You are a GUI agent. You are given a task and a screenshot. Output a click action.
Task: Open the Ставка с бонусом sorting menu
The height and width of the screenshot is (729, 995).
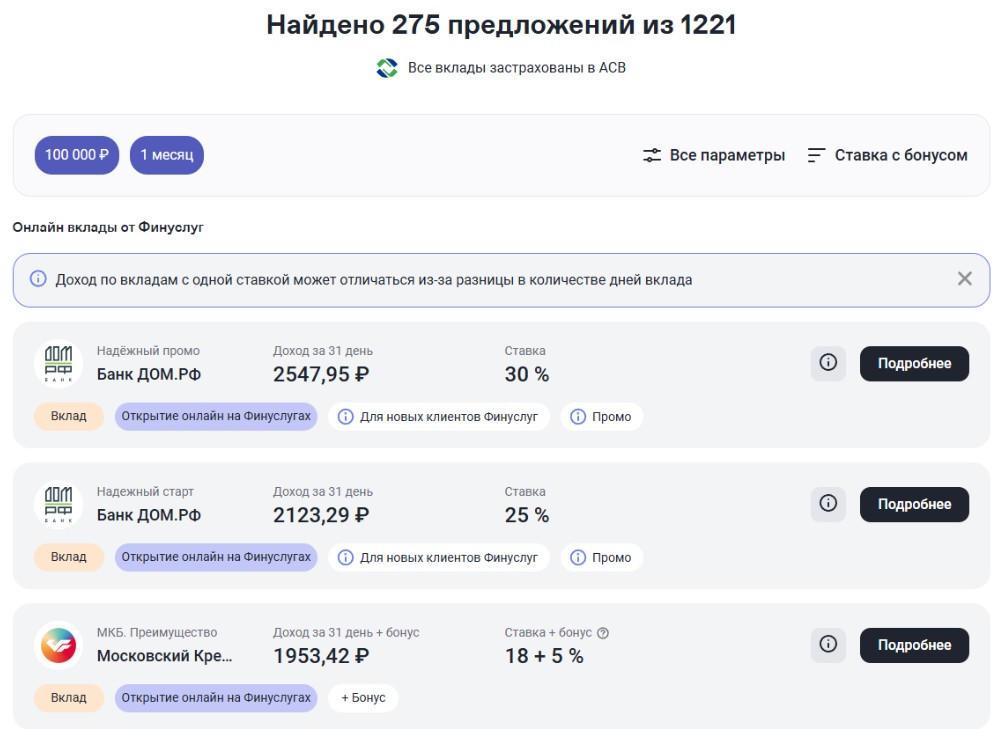(x=887, y=155)
